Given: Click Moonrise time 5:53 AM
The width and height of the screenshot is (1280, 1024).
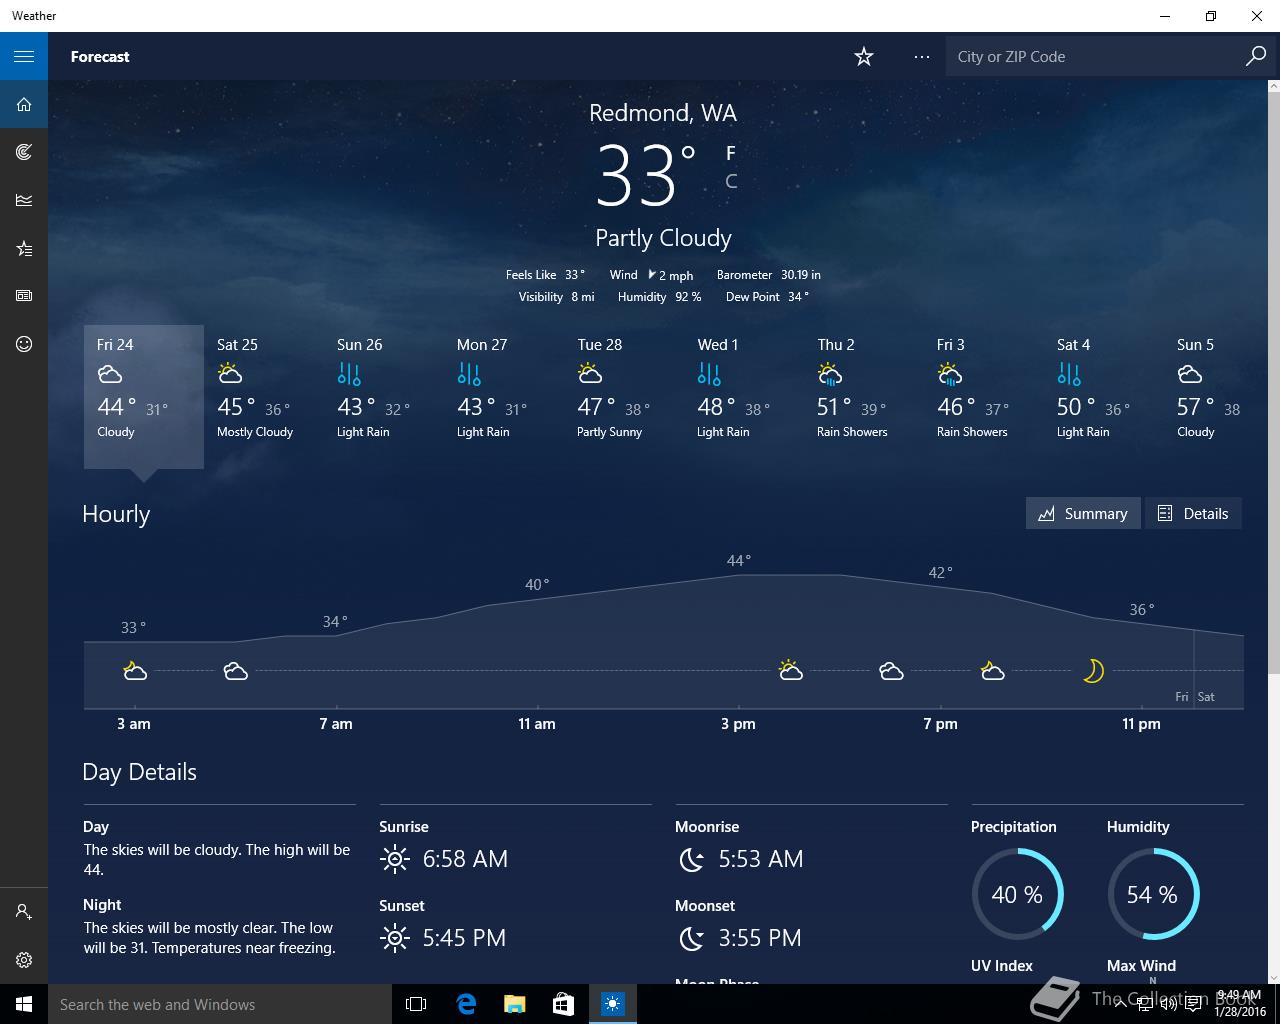Looking at the screenshot, I should tap(761, 859).
